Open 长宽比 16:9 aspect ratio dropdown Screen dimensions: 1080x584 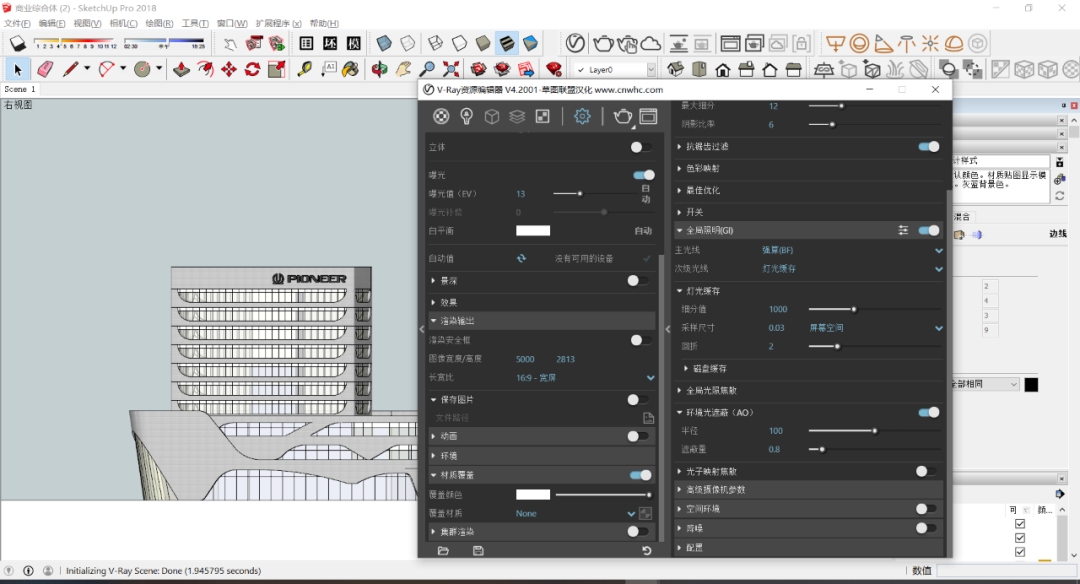584,377
